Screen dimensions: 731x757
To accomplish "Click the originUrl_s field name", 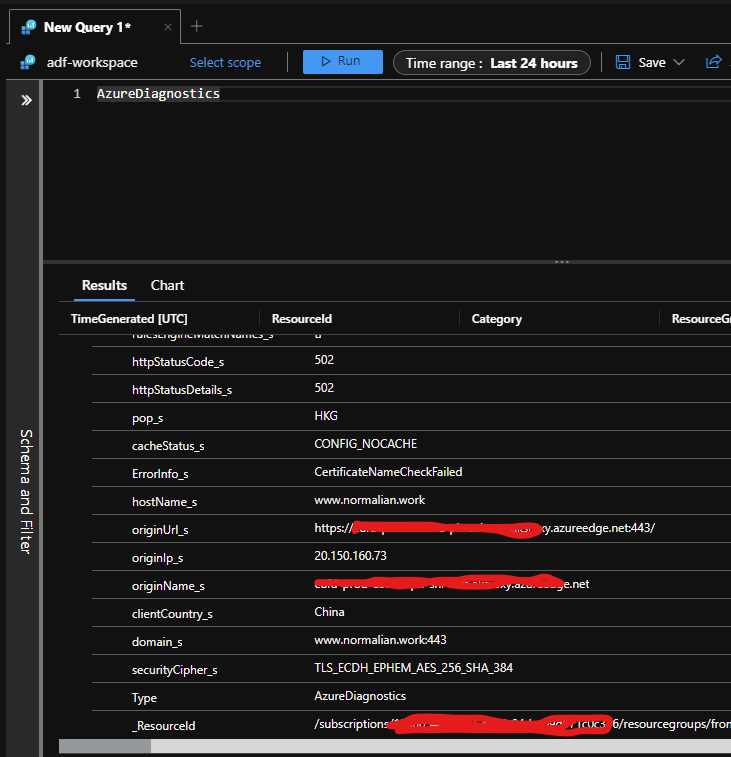I will point(160,530).
